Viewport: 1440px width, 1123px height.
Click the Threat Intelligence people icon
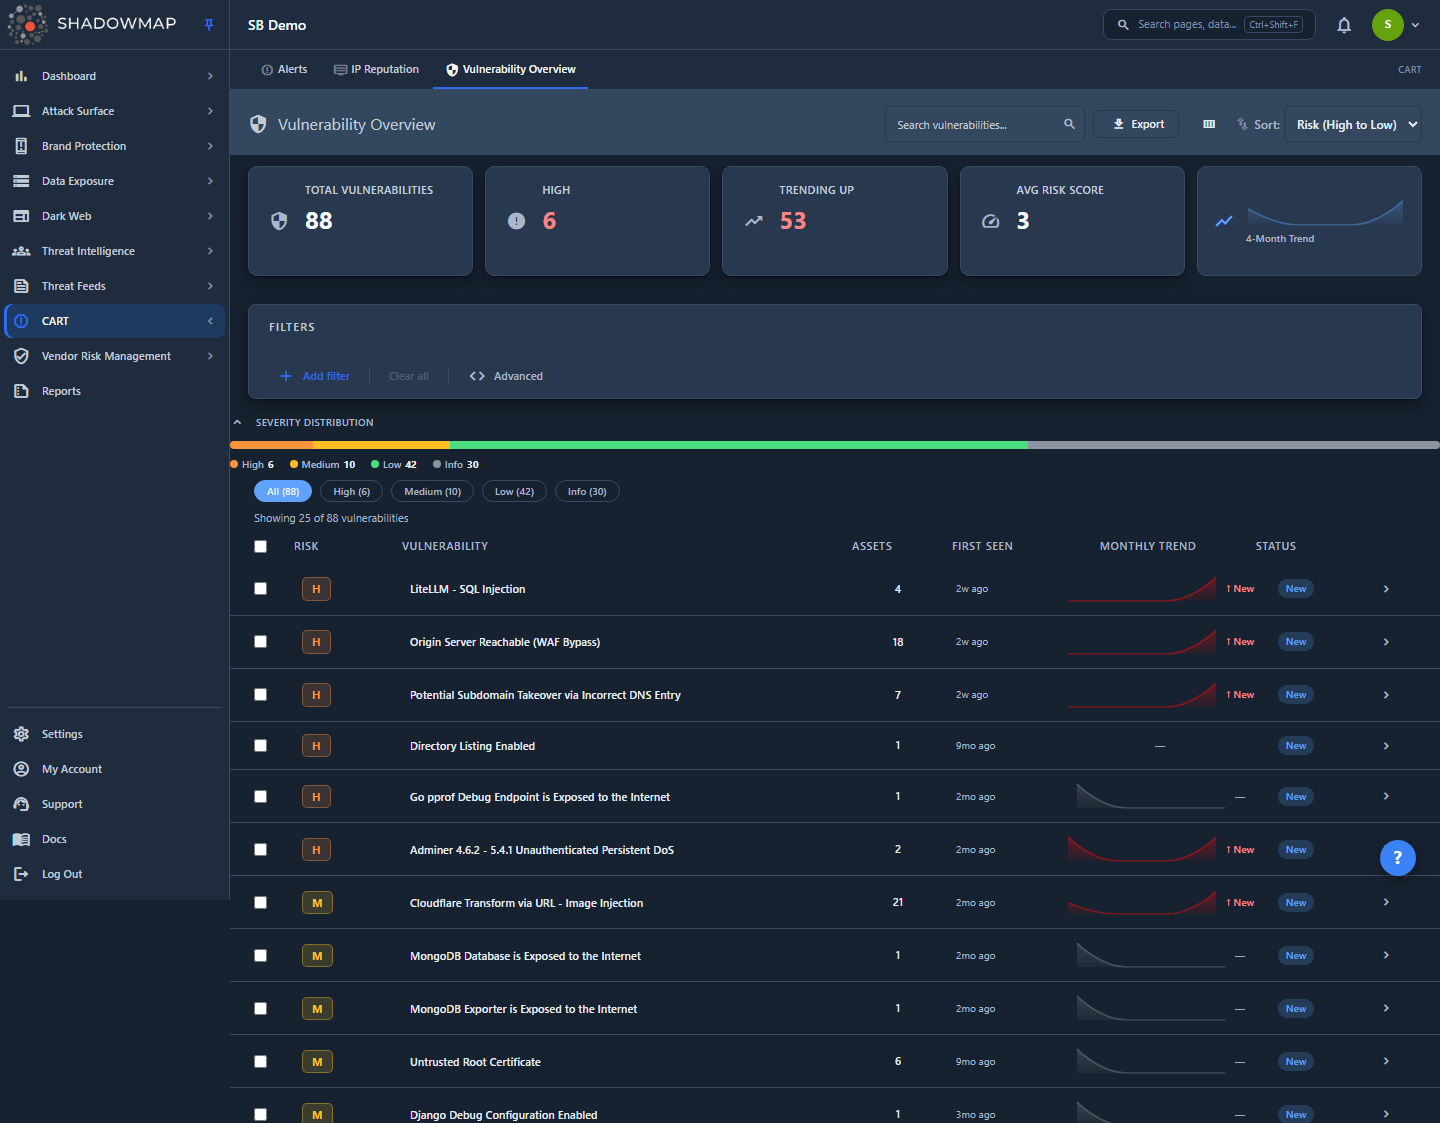21,251
